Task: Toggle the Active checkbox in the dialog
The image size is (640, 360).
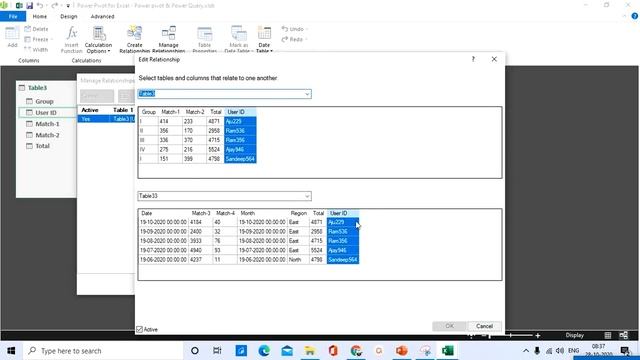Action: point(140,329)
